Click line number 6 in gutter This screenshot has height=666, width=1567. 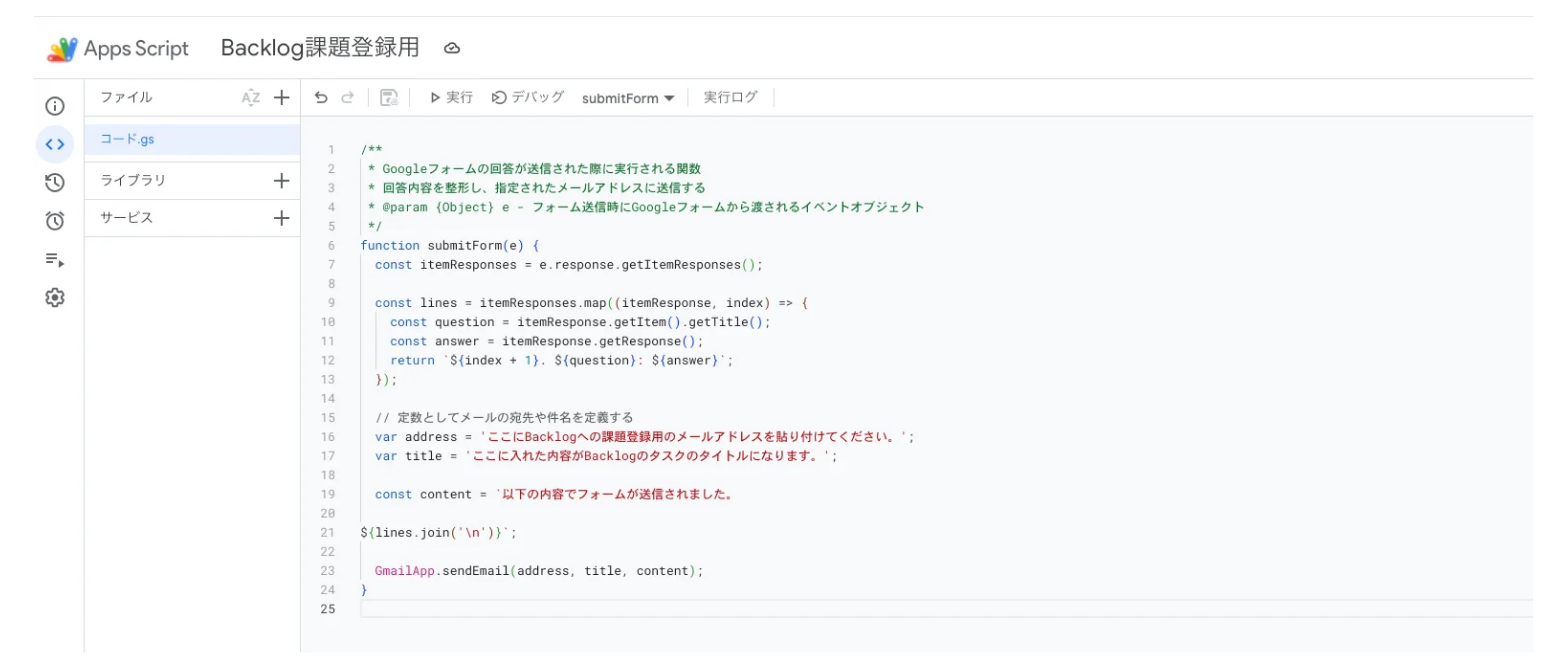click(x=331, y=246)
